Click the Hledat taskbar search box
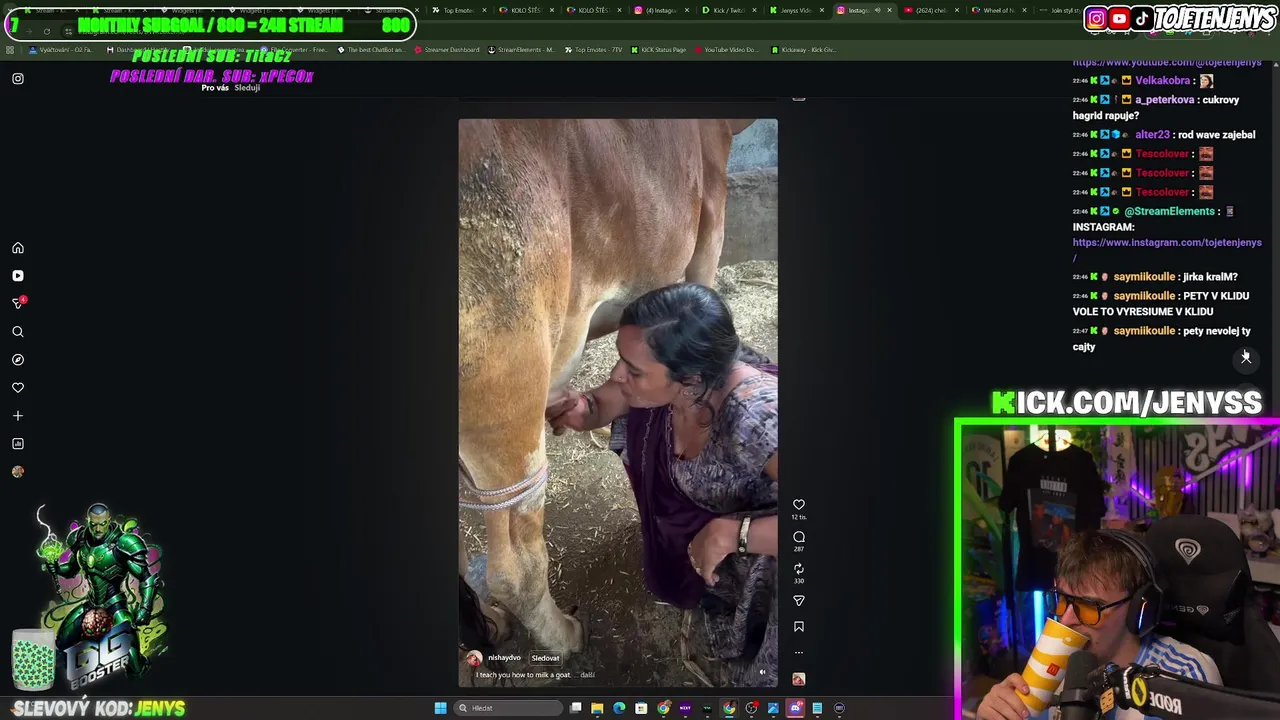Screen dimensions: 1280x720 click(x=508, y=708)
